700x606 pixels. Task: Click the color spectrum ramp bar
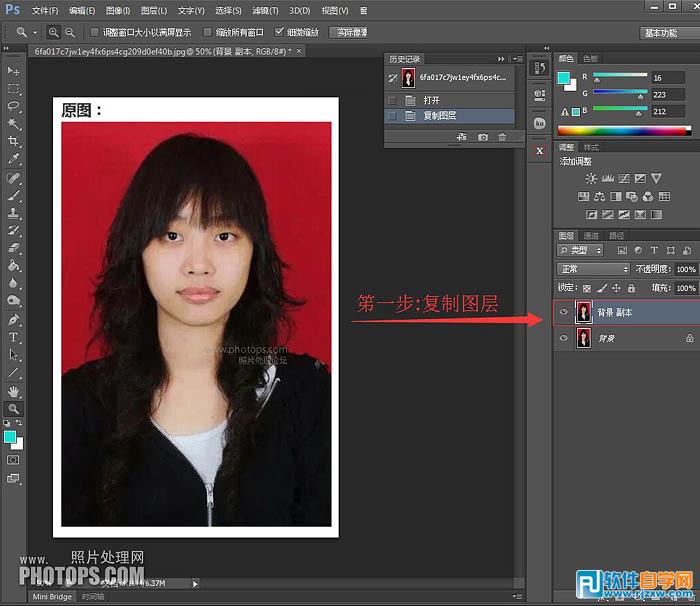pyautogui.click(x=623, y=130)
